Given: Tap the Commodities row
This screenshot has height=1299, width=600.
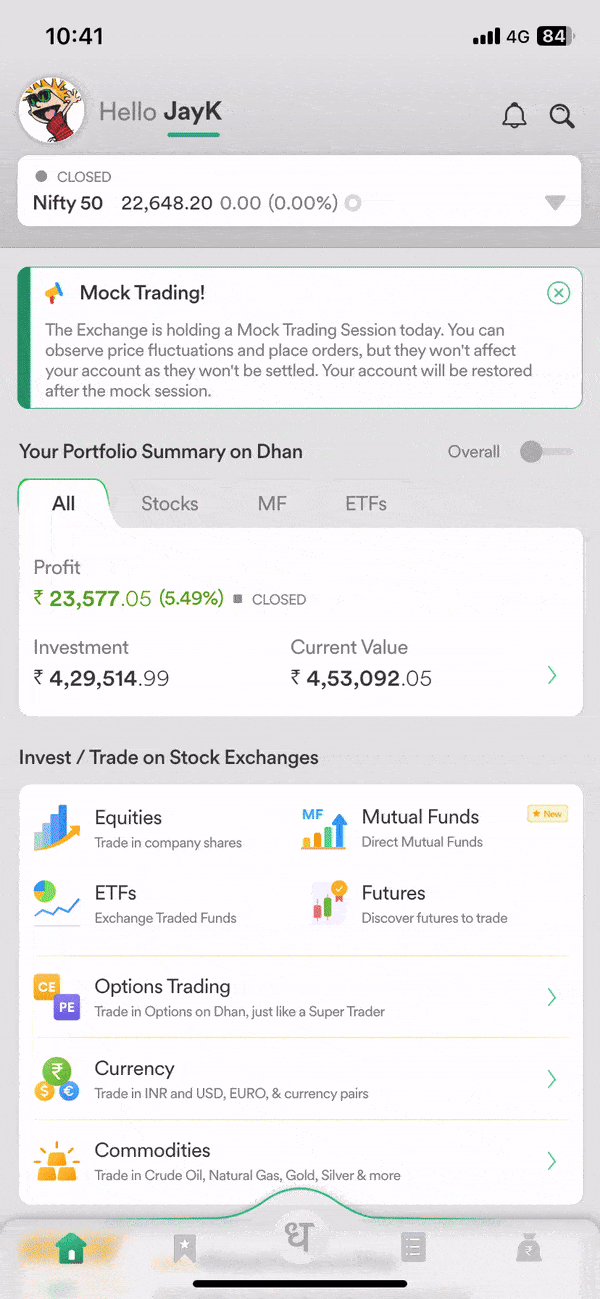Looking at the screenshot, I should [300, 1161].
